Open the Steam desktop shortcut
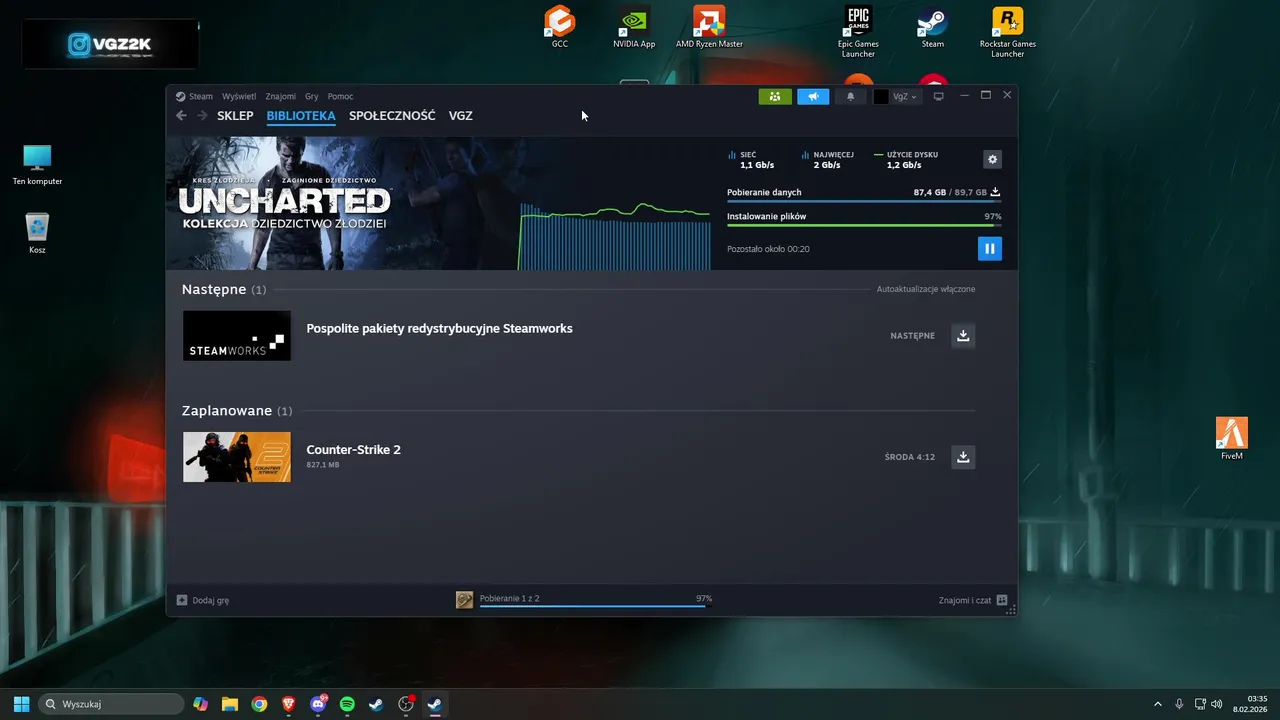 tap(933, 27)
